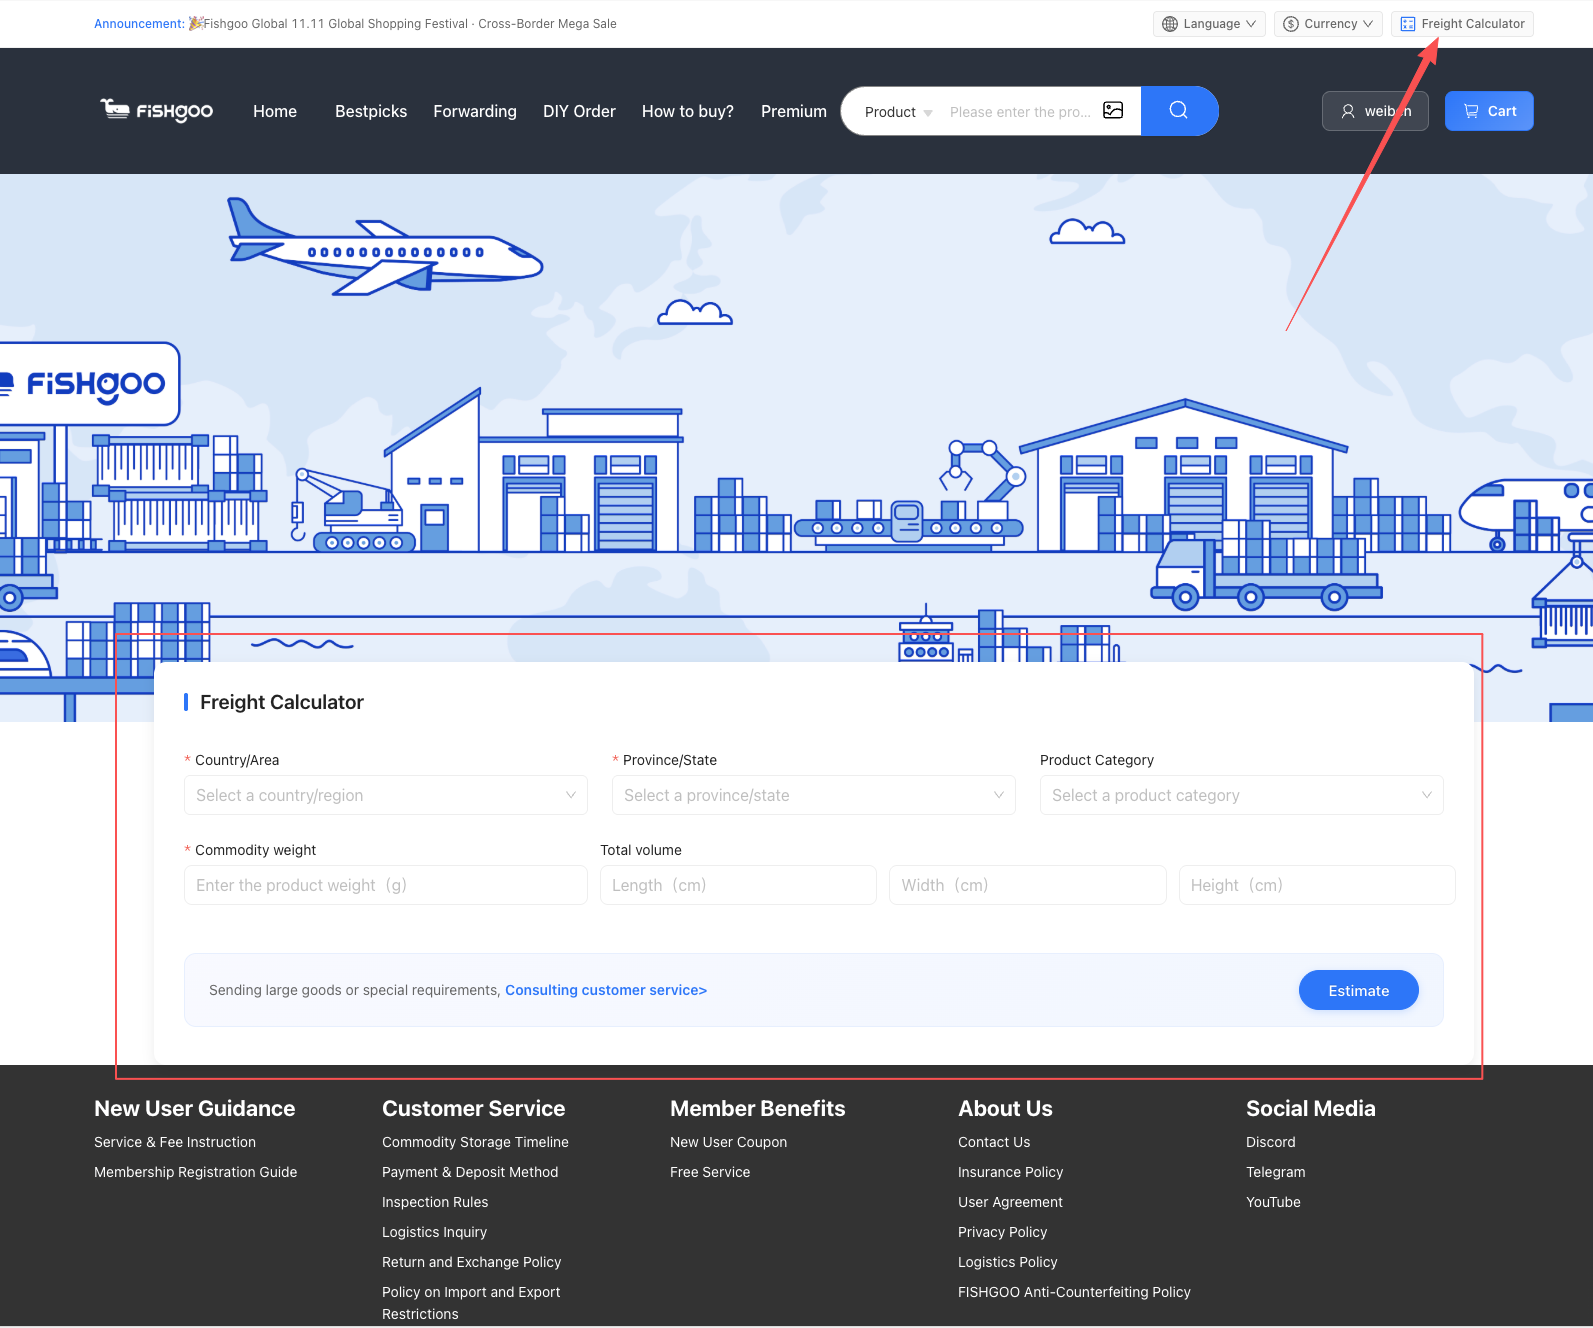Viewport: 1593px width, 1328px height.
Task: Open the Freight Calculator from top bar
Action: coord(1462,24)
